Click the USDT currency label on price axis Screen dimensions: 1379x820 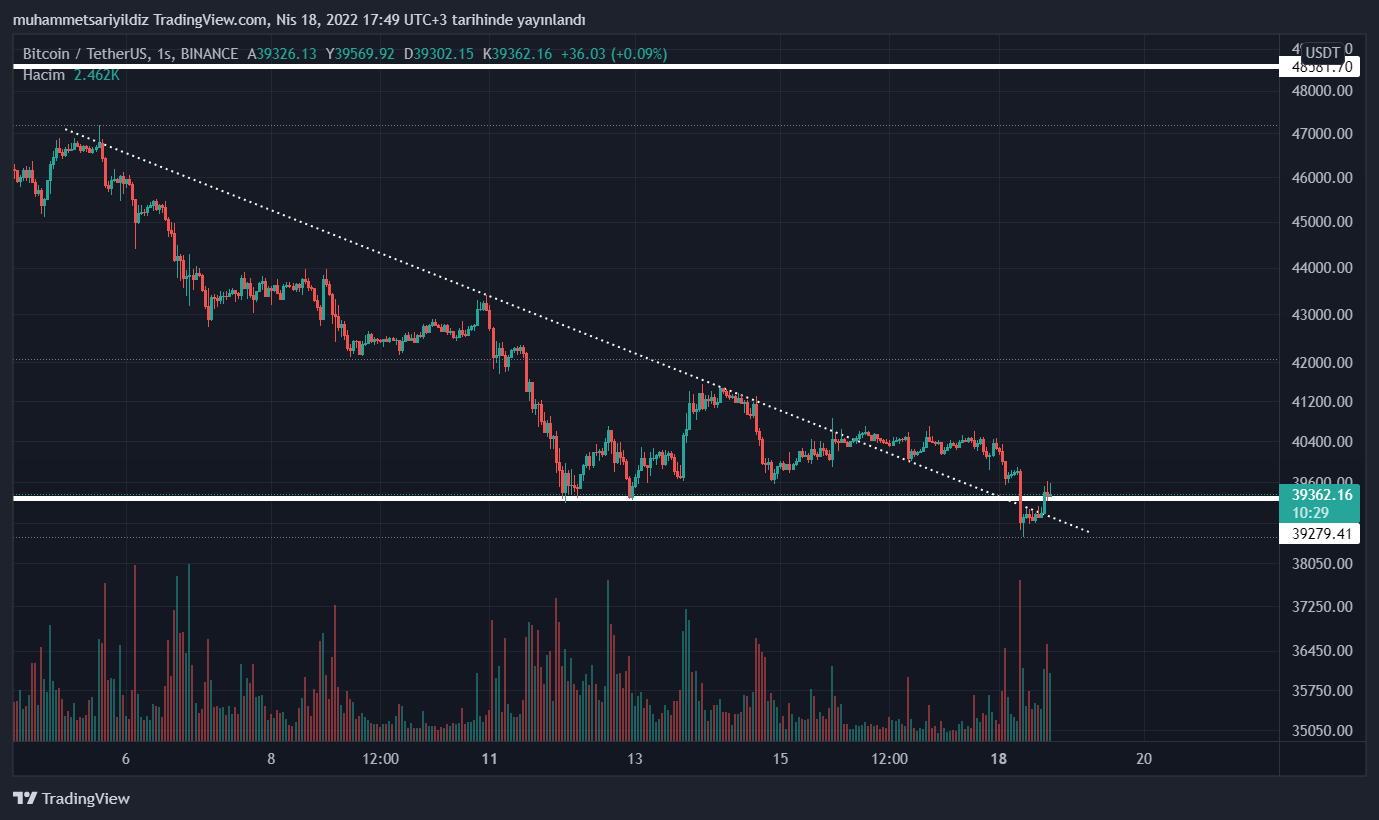coord(1322,52)
